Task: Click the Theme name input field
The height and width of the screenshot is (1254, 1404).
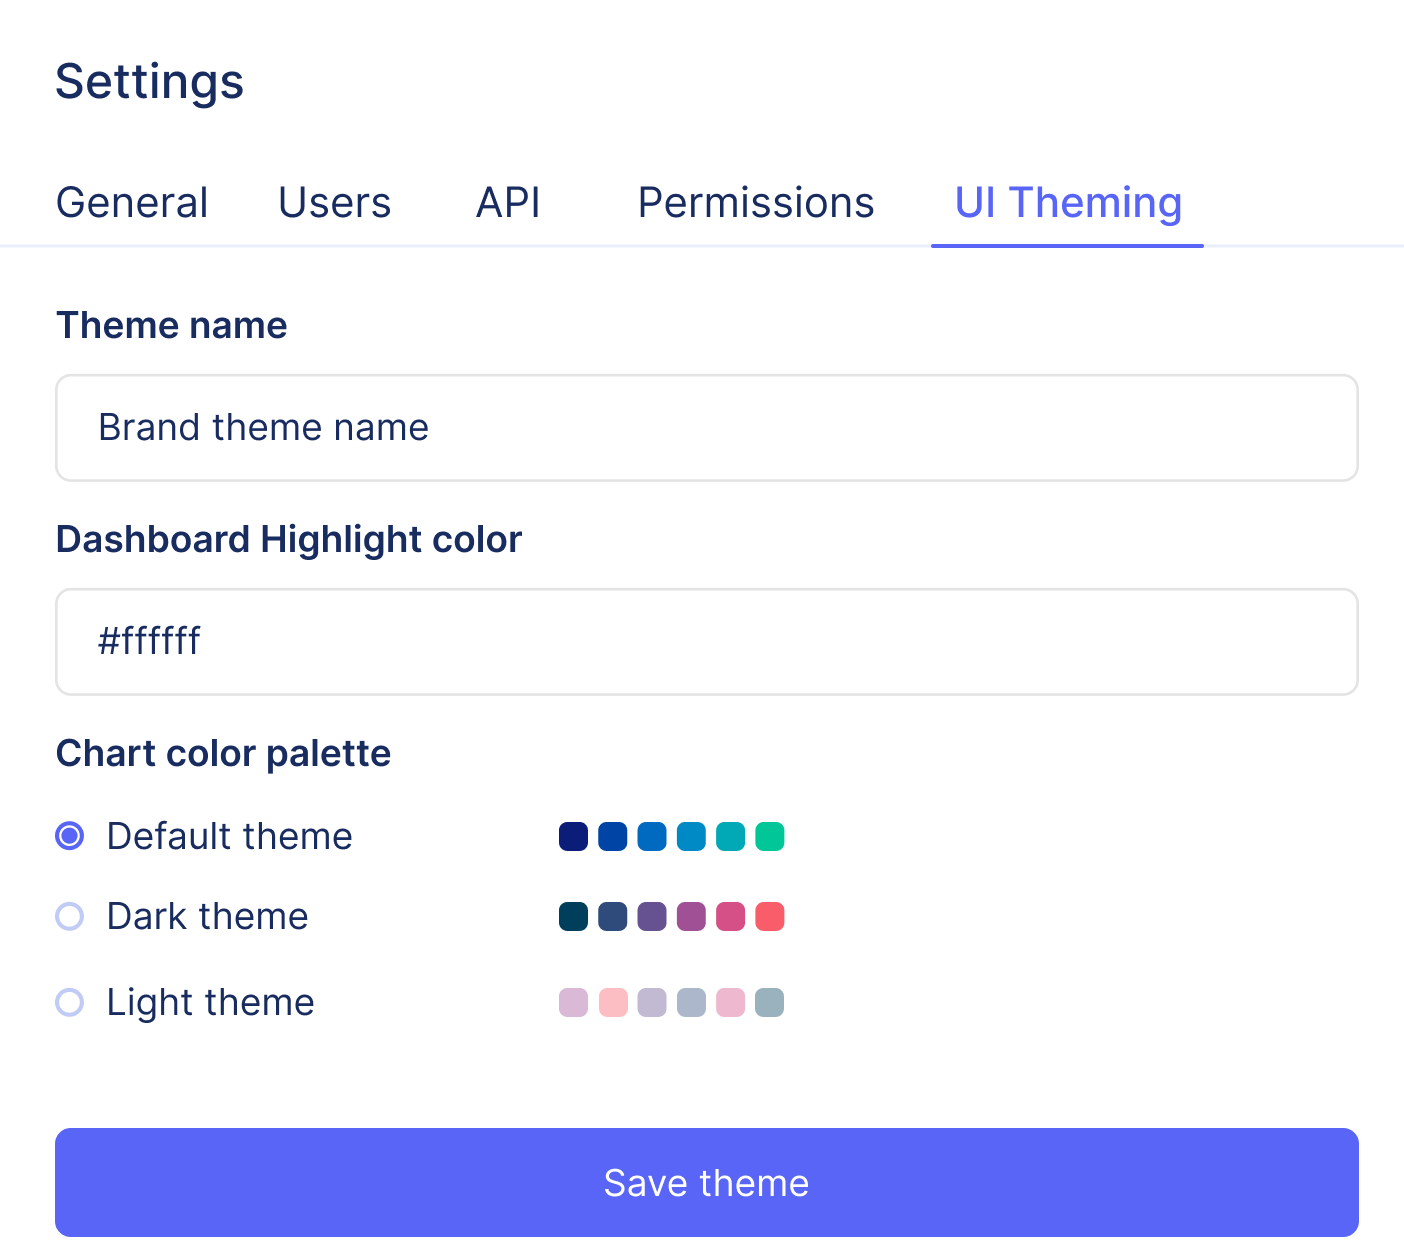Action: point(707,428)
